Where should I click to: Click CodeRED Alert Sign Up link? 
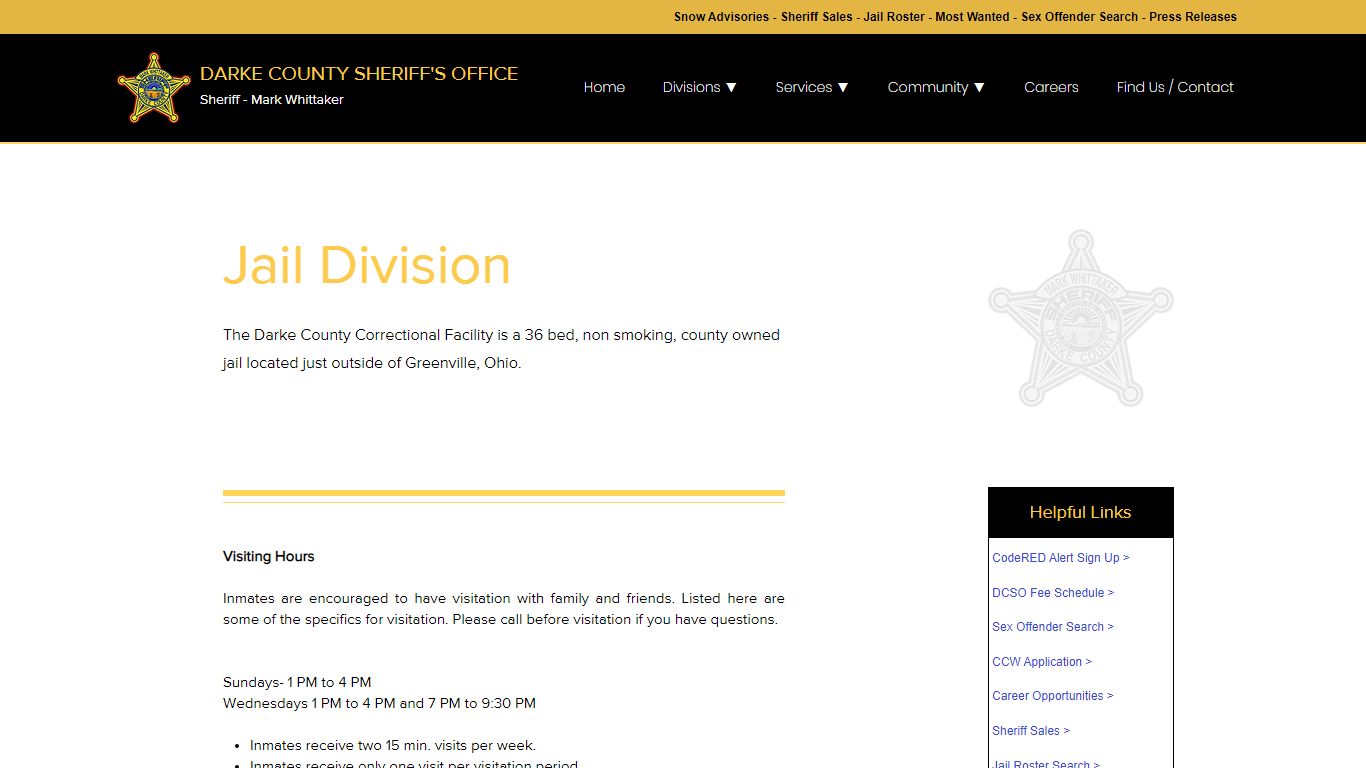(1060, 558)
